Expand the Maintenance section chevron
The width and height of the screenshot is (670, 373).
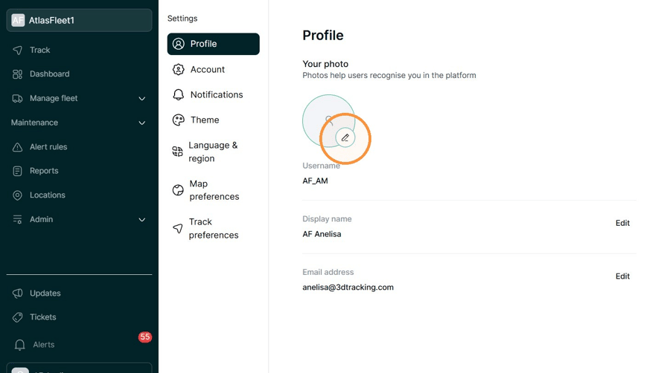tap(142, 123)
